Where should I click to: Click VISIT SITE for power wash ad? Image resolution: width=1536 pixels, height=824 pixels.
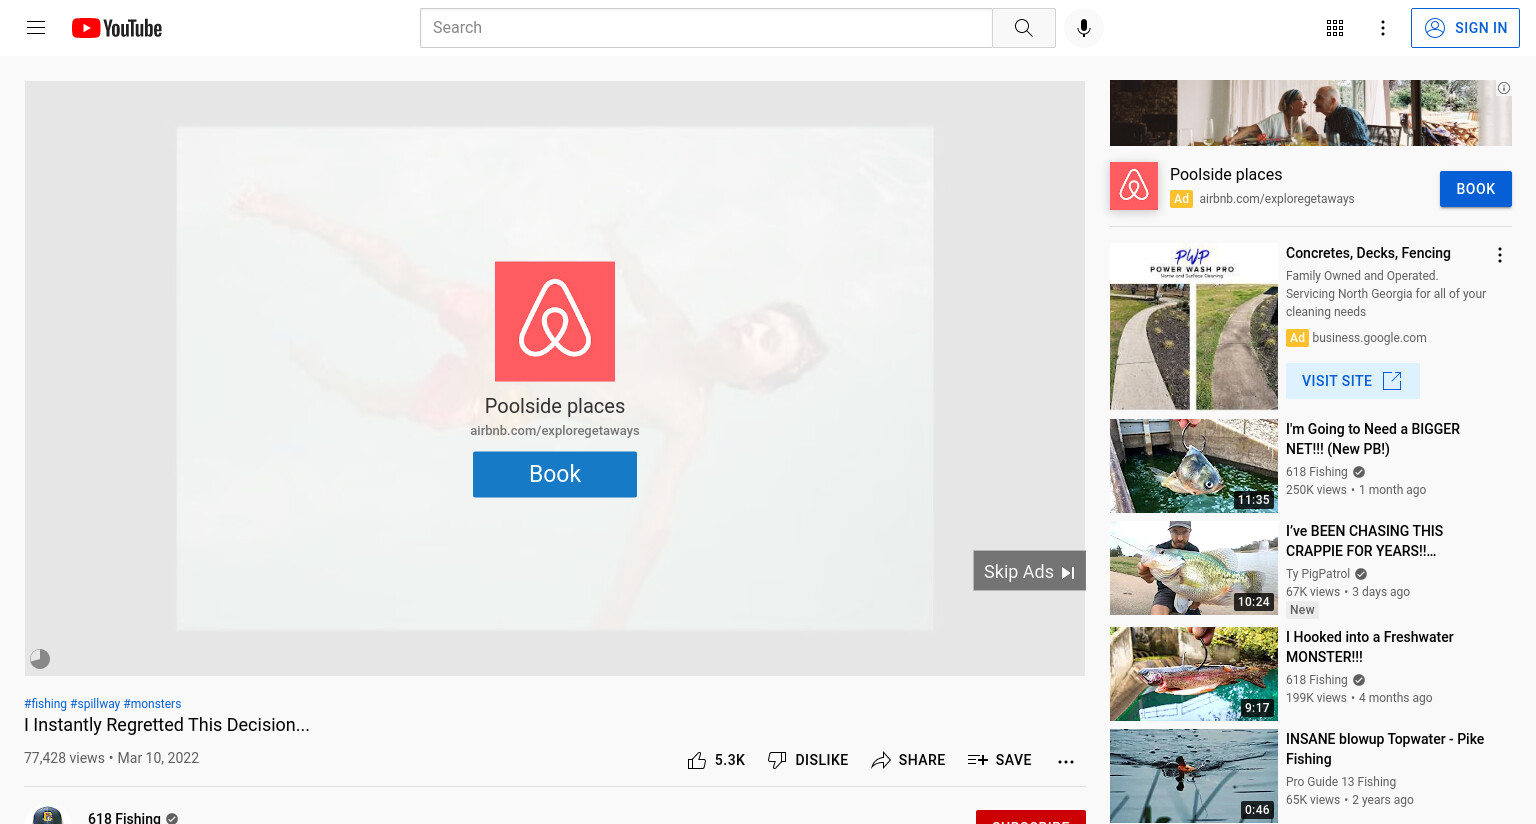tap(1352, 381)
